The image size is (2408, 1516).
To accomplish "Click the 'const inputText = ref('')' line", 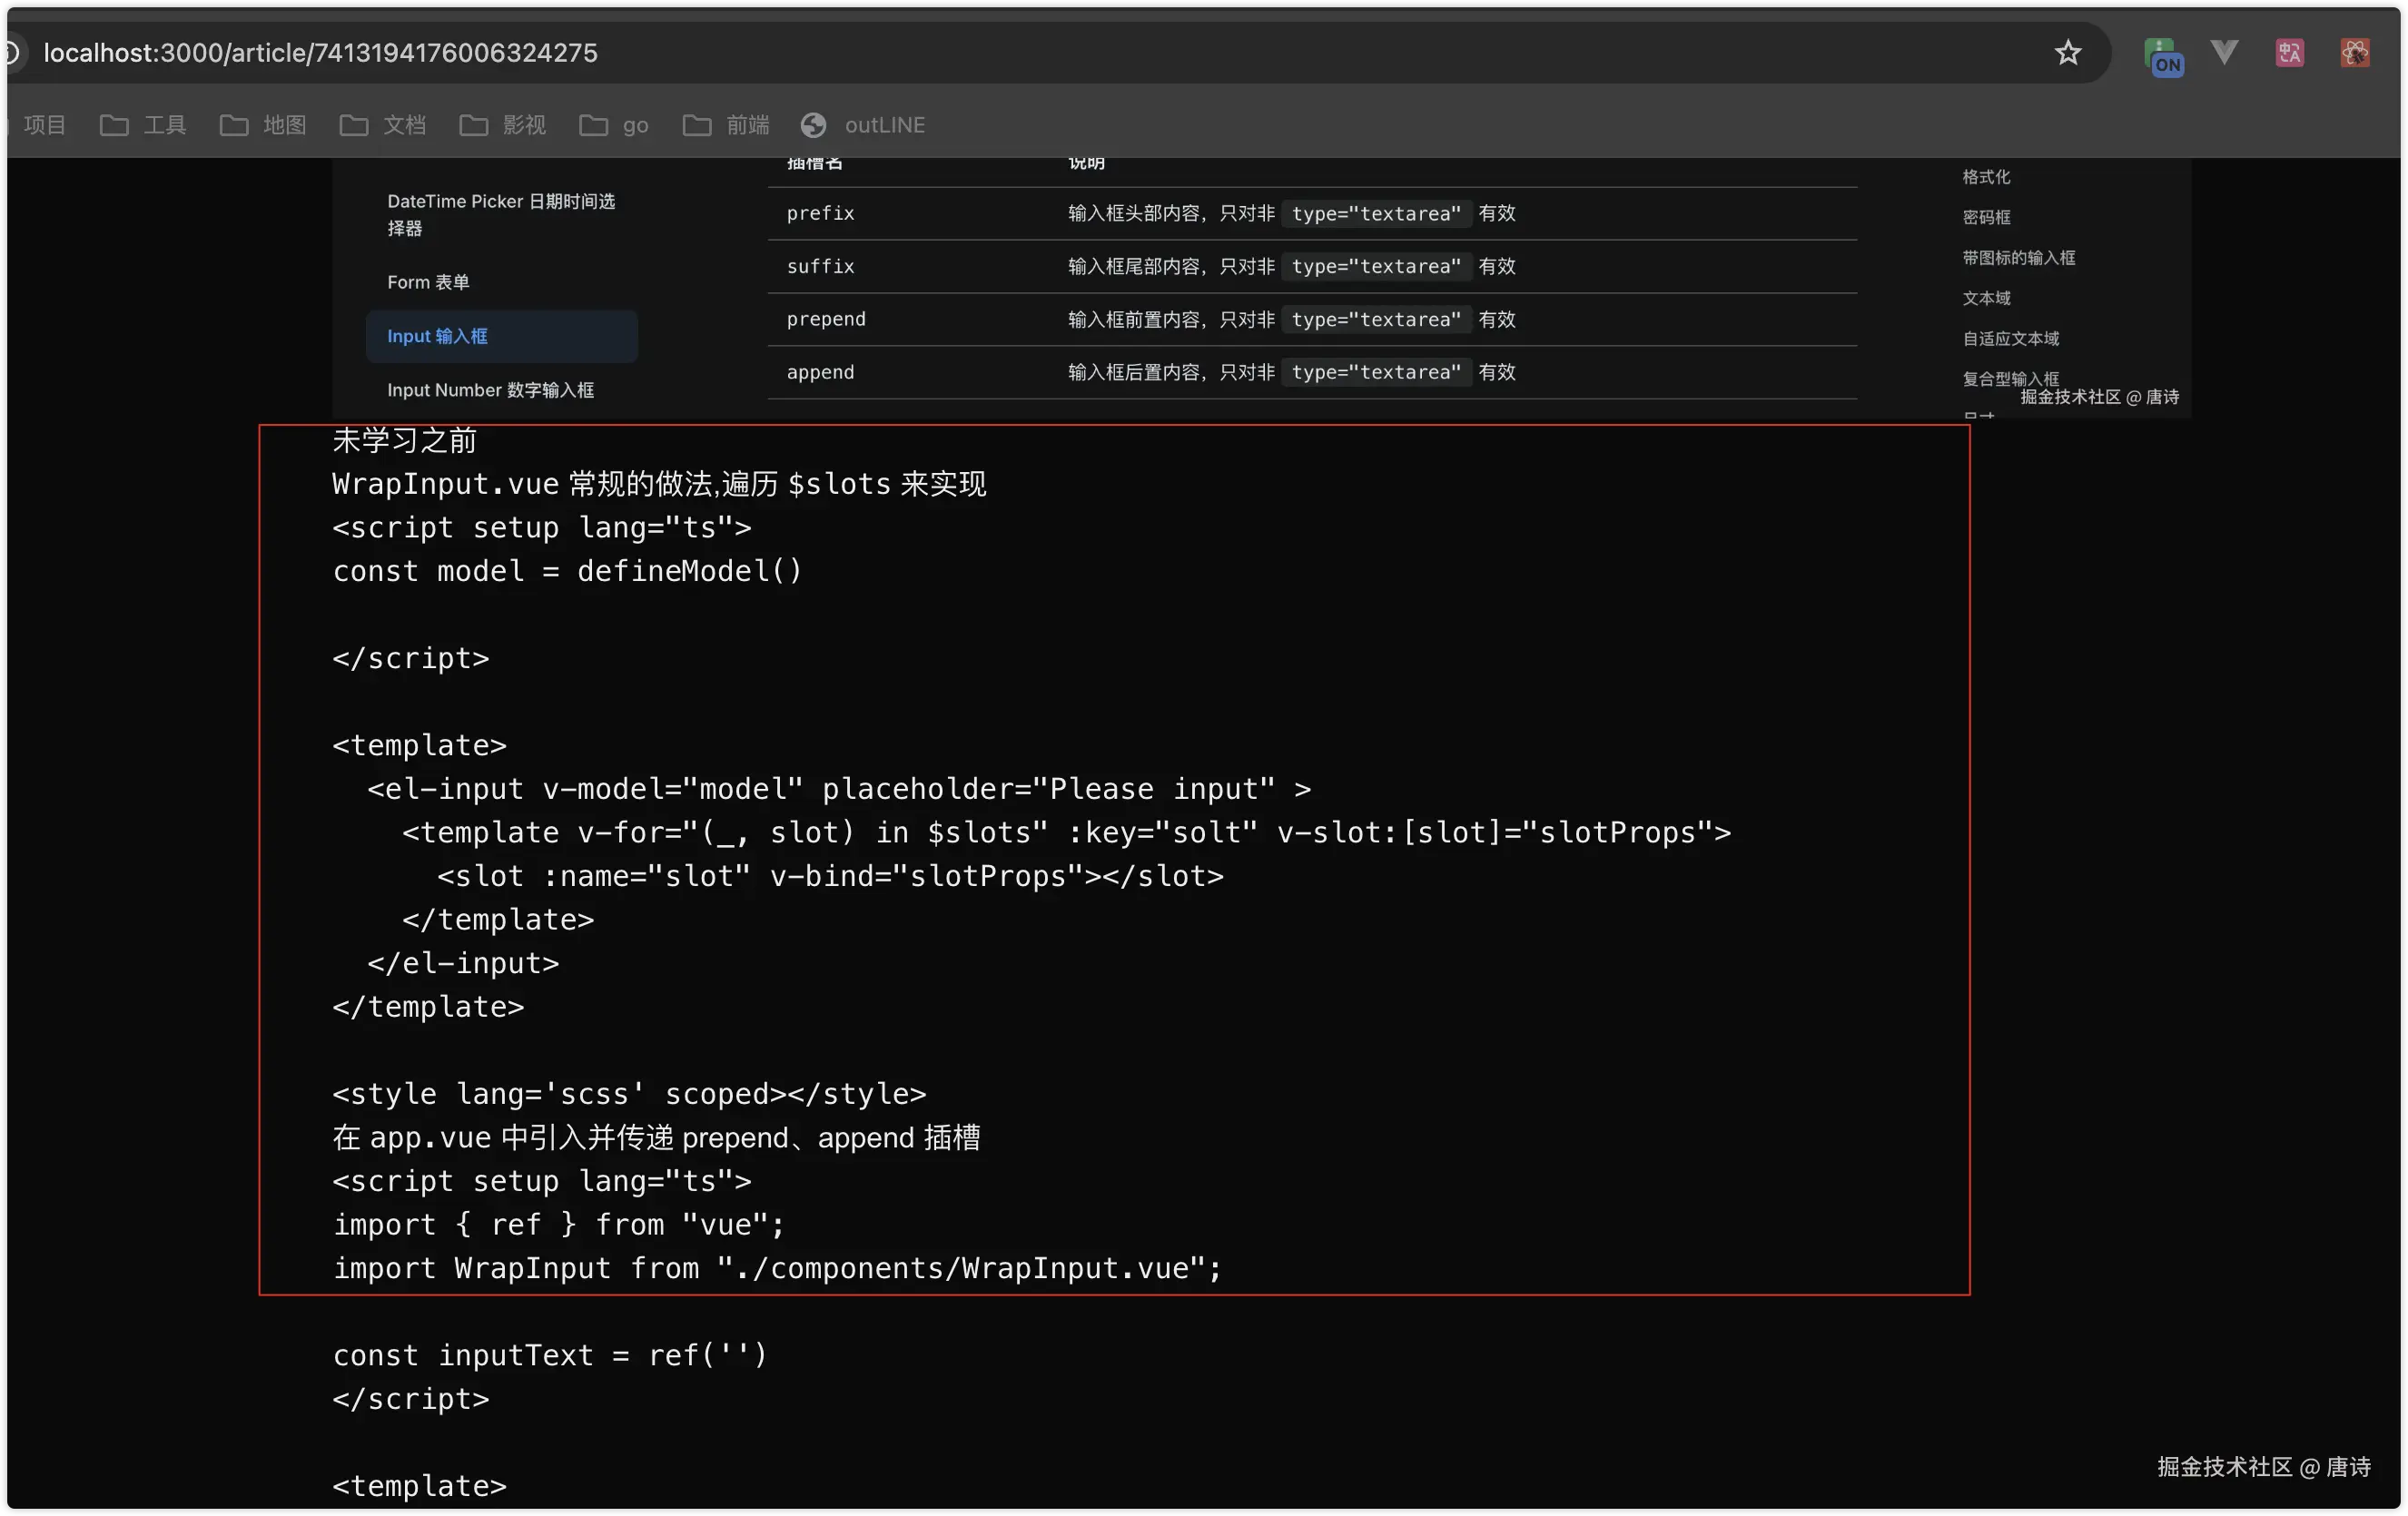I will tap(550, 1355).
